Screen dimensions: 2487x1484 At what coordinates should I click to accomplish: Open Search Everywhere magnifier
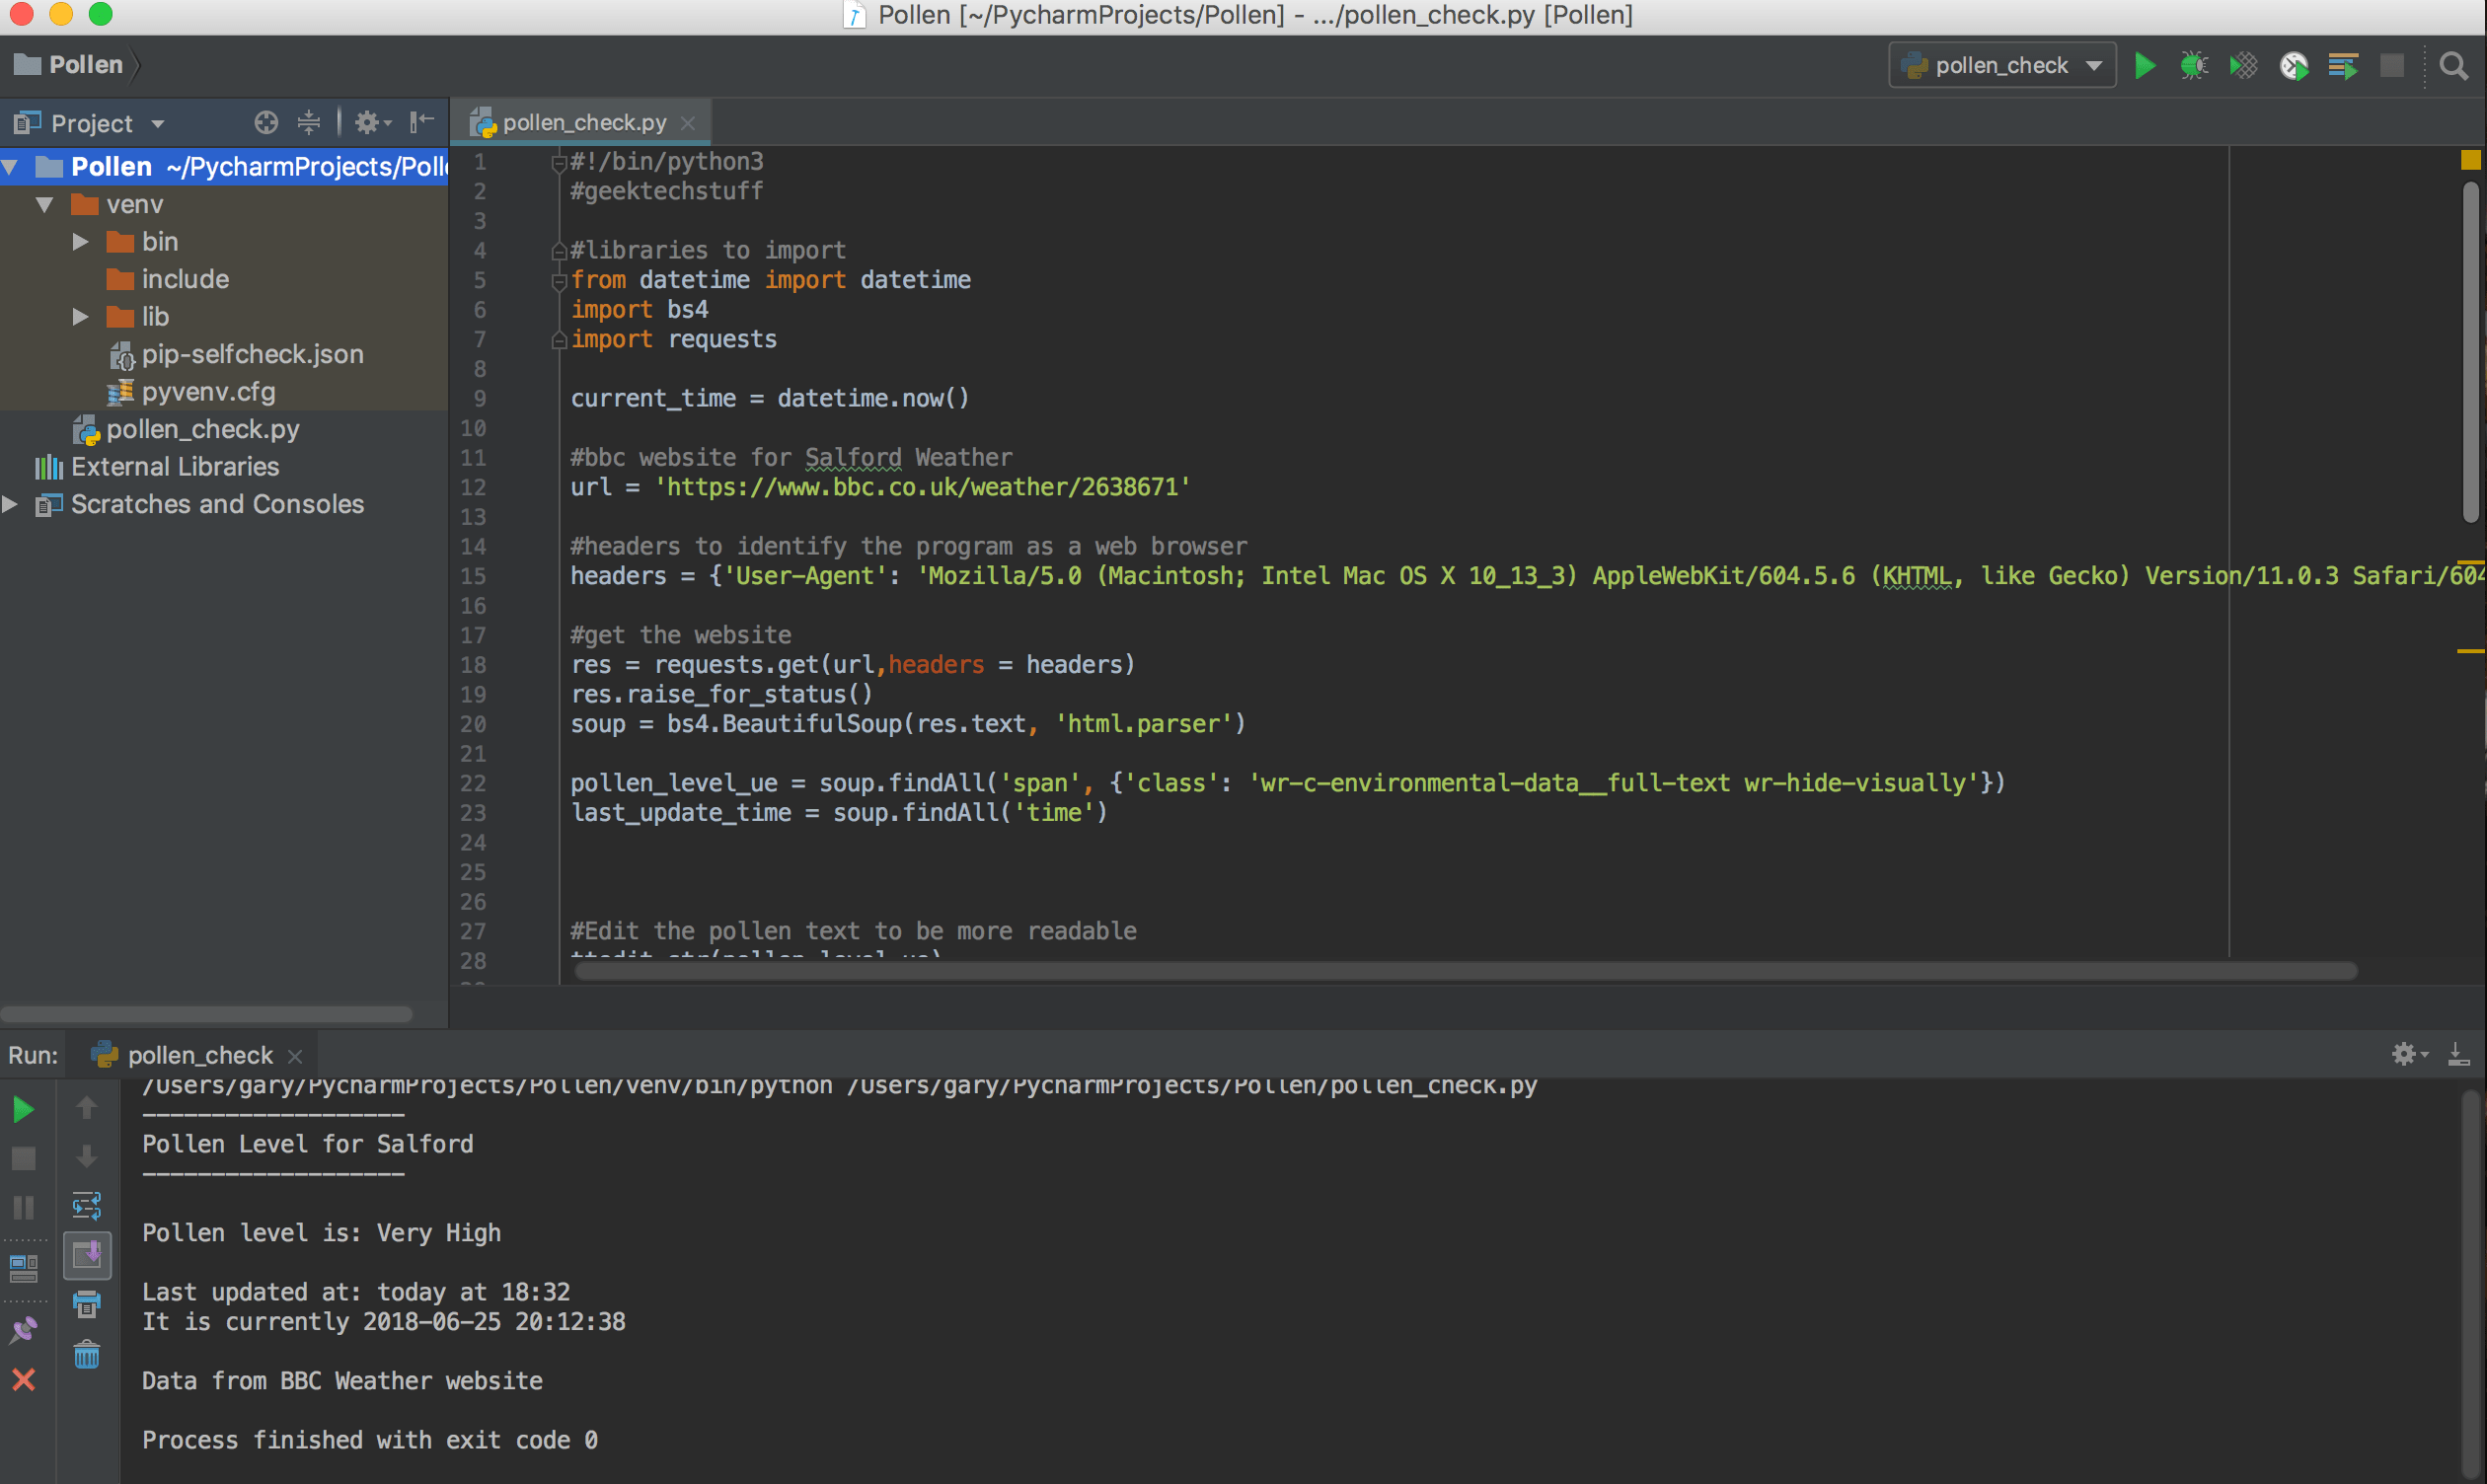[2455, 65]
